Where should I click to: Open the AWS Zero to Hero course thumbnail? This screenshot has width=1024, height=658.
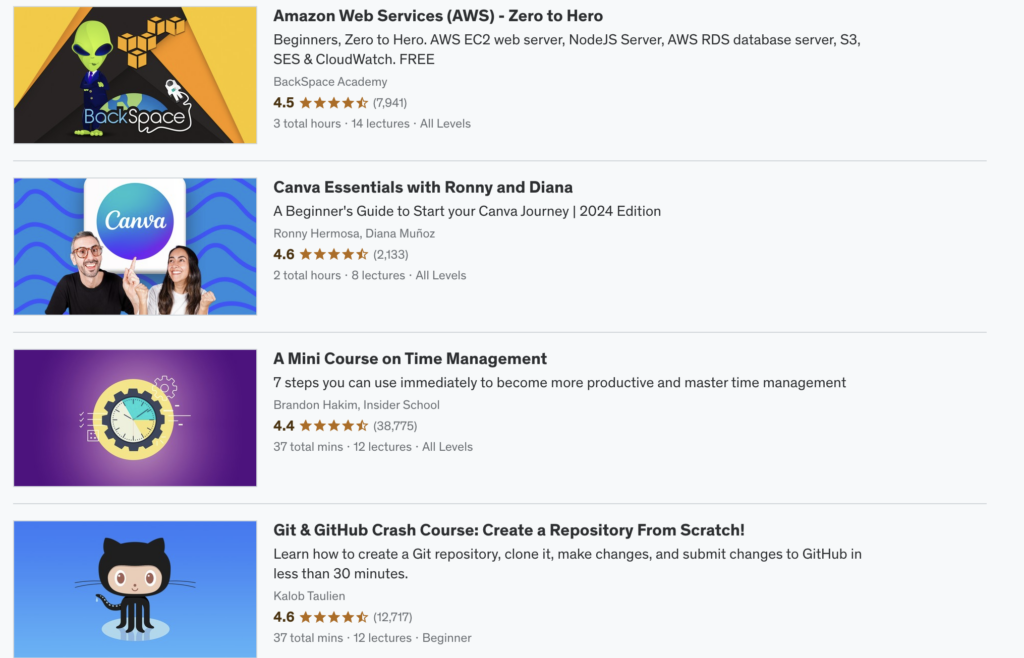point(135,75)
